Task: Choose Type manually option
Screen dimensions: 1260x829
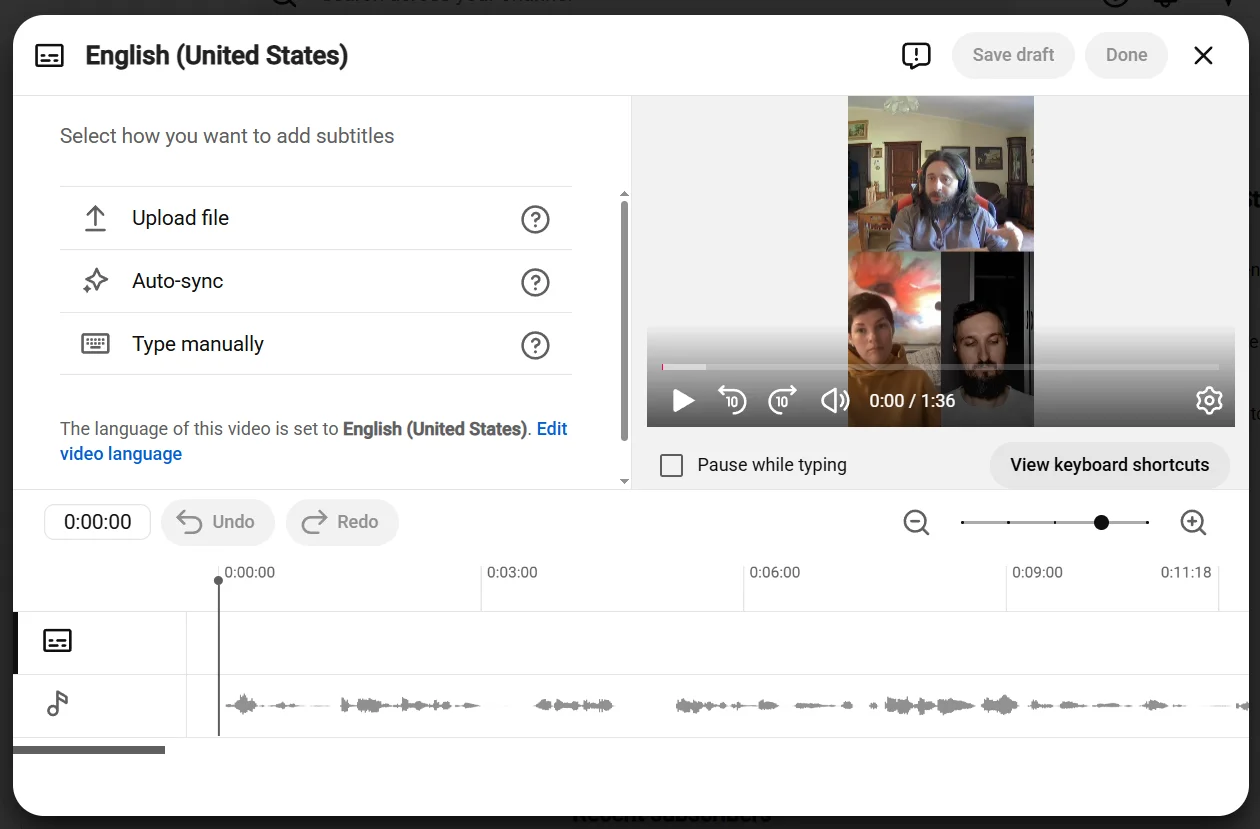Action: tap(316, 344)
